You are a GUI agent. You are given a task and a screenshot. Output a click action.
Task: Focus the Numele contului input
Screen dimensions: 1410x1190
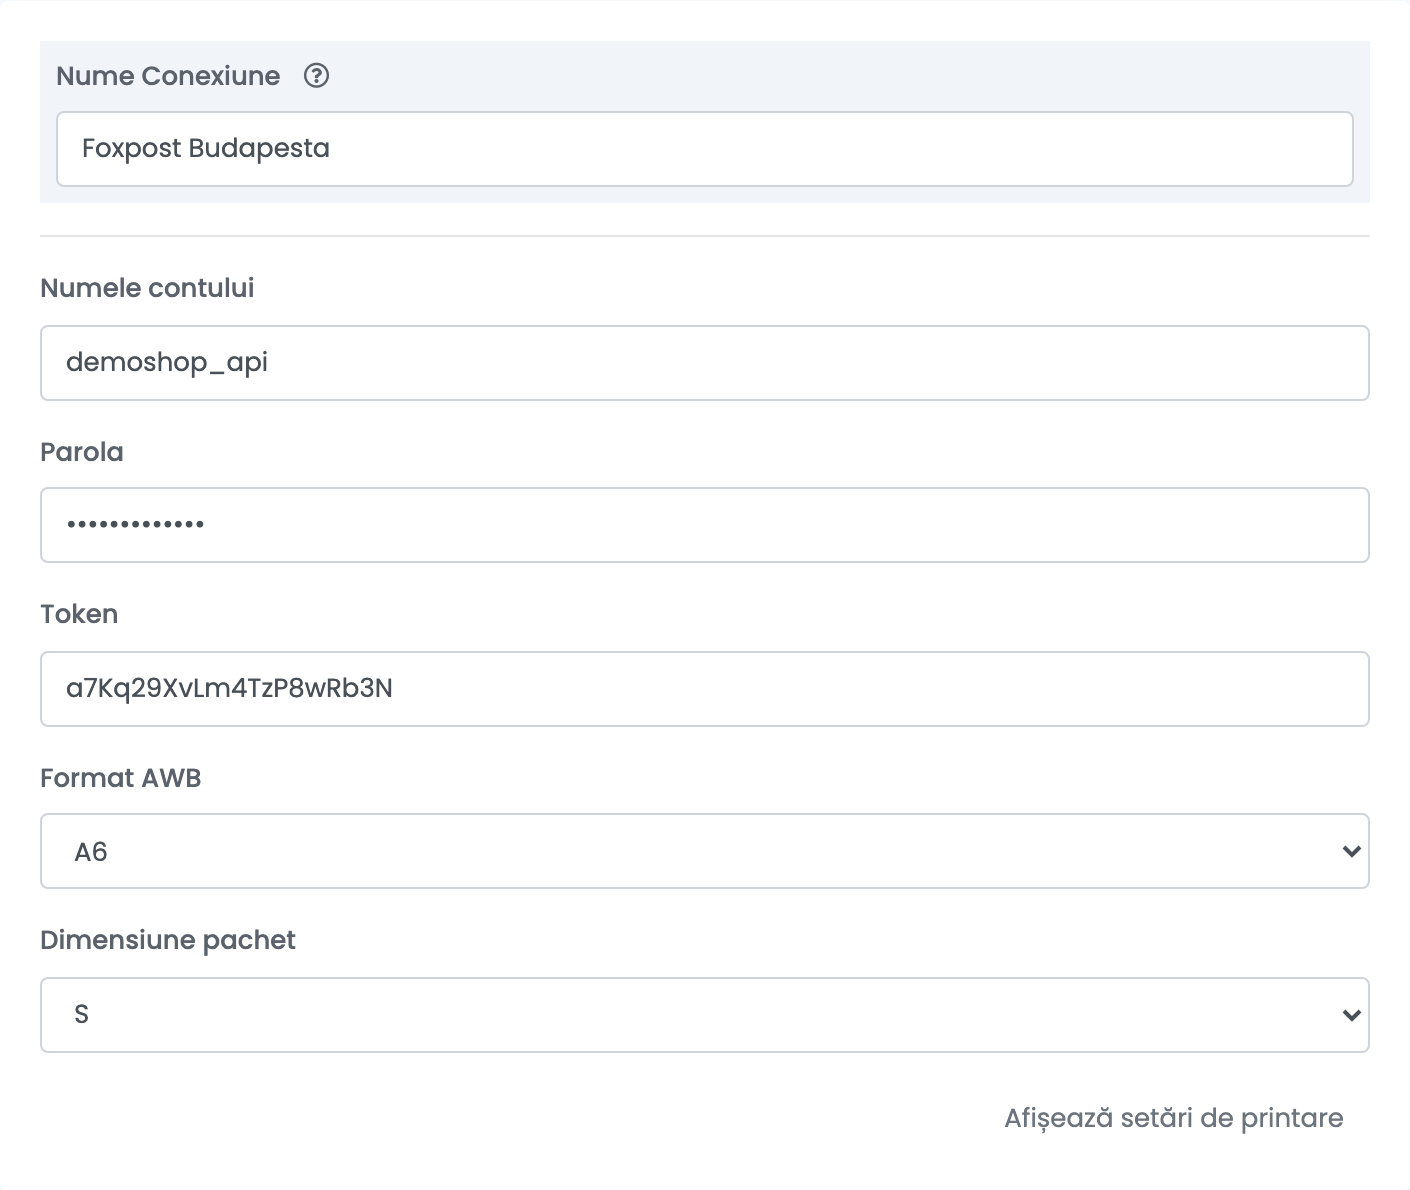[x=705, y=363]
